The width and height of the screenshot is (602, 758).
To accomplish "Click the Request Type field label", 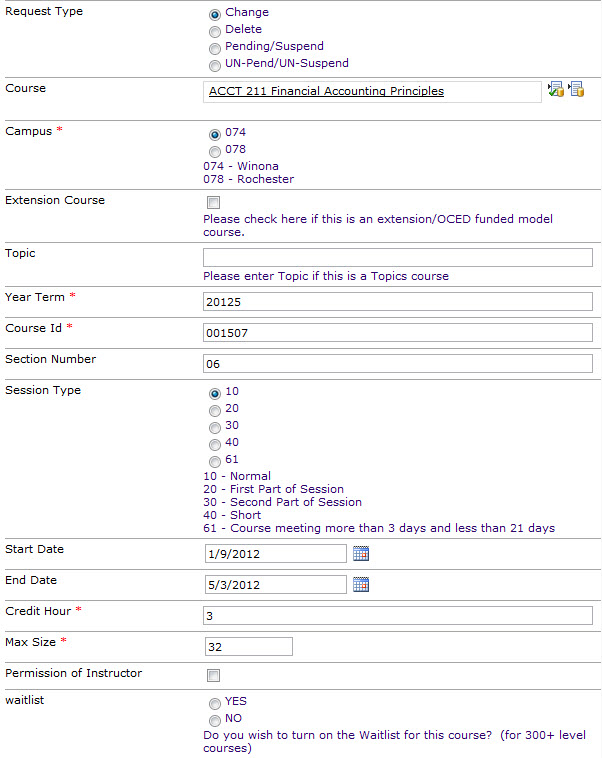I will [44, 11].
